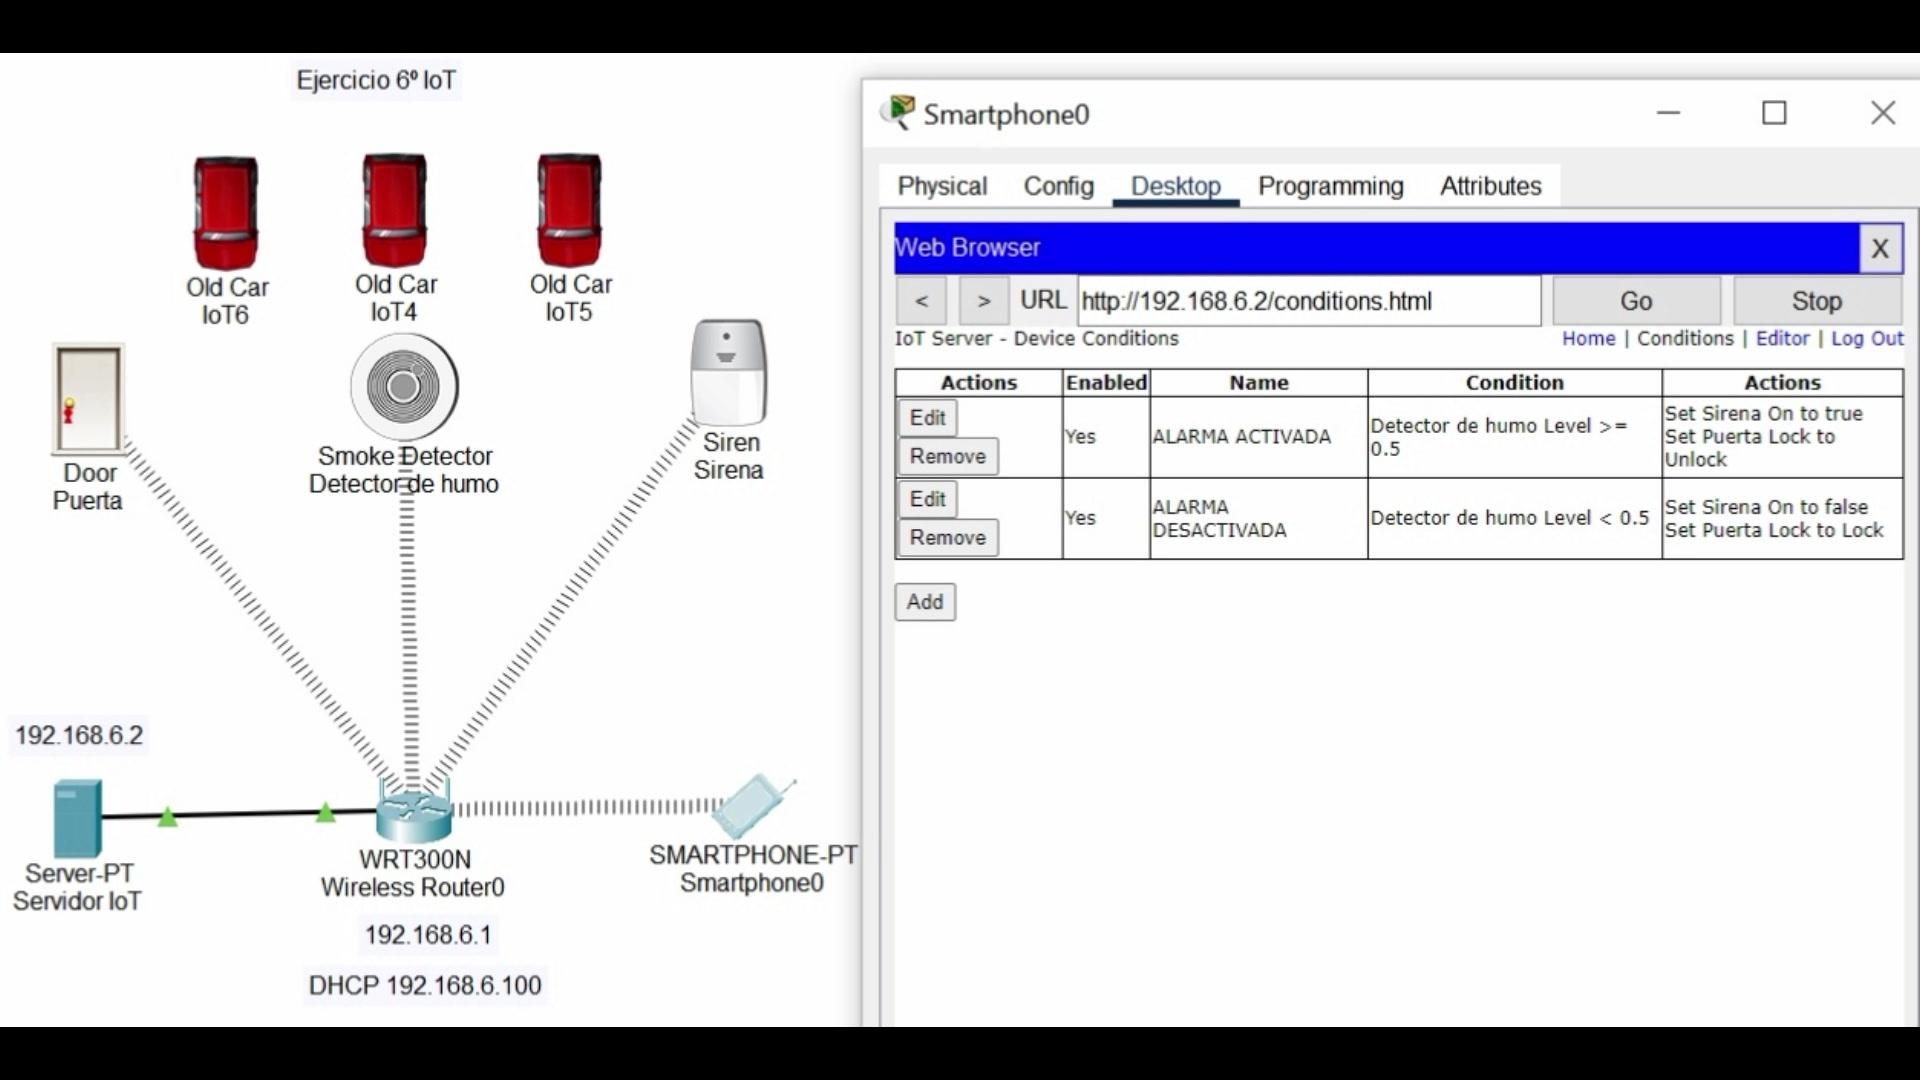Add a new device condition
The image size is (1920, 1080).
point(924,602)
